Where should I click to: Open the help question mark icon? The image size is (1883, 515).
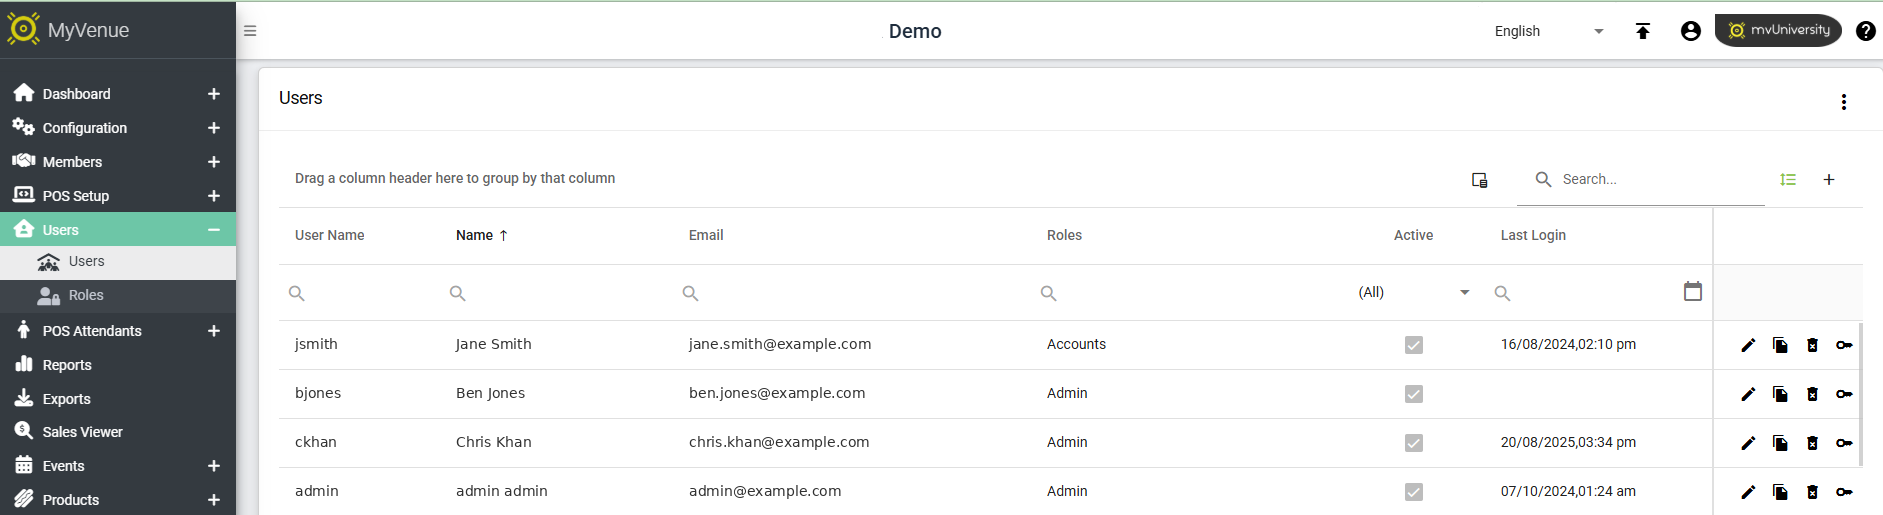click(1866, 31)
